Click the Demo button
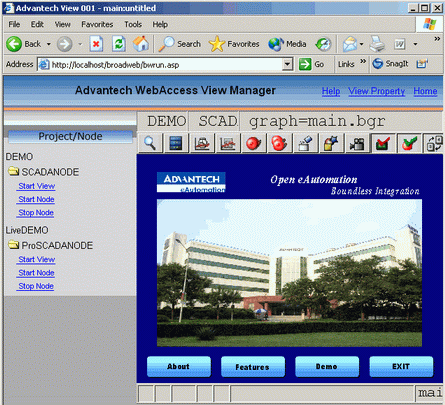445x405 pixels. click(327, 366)
